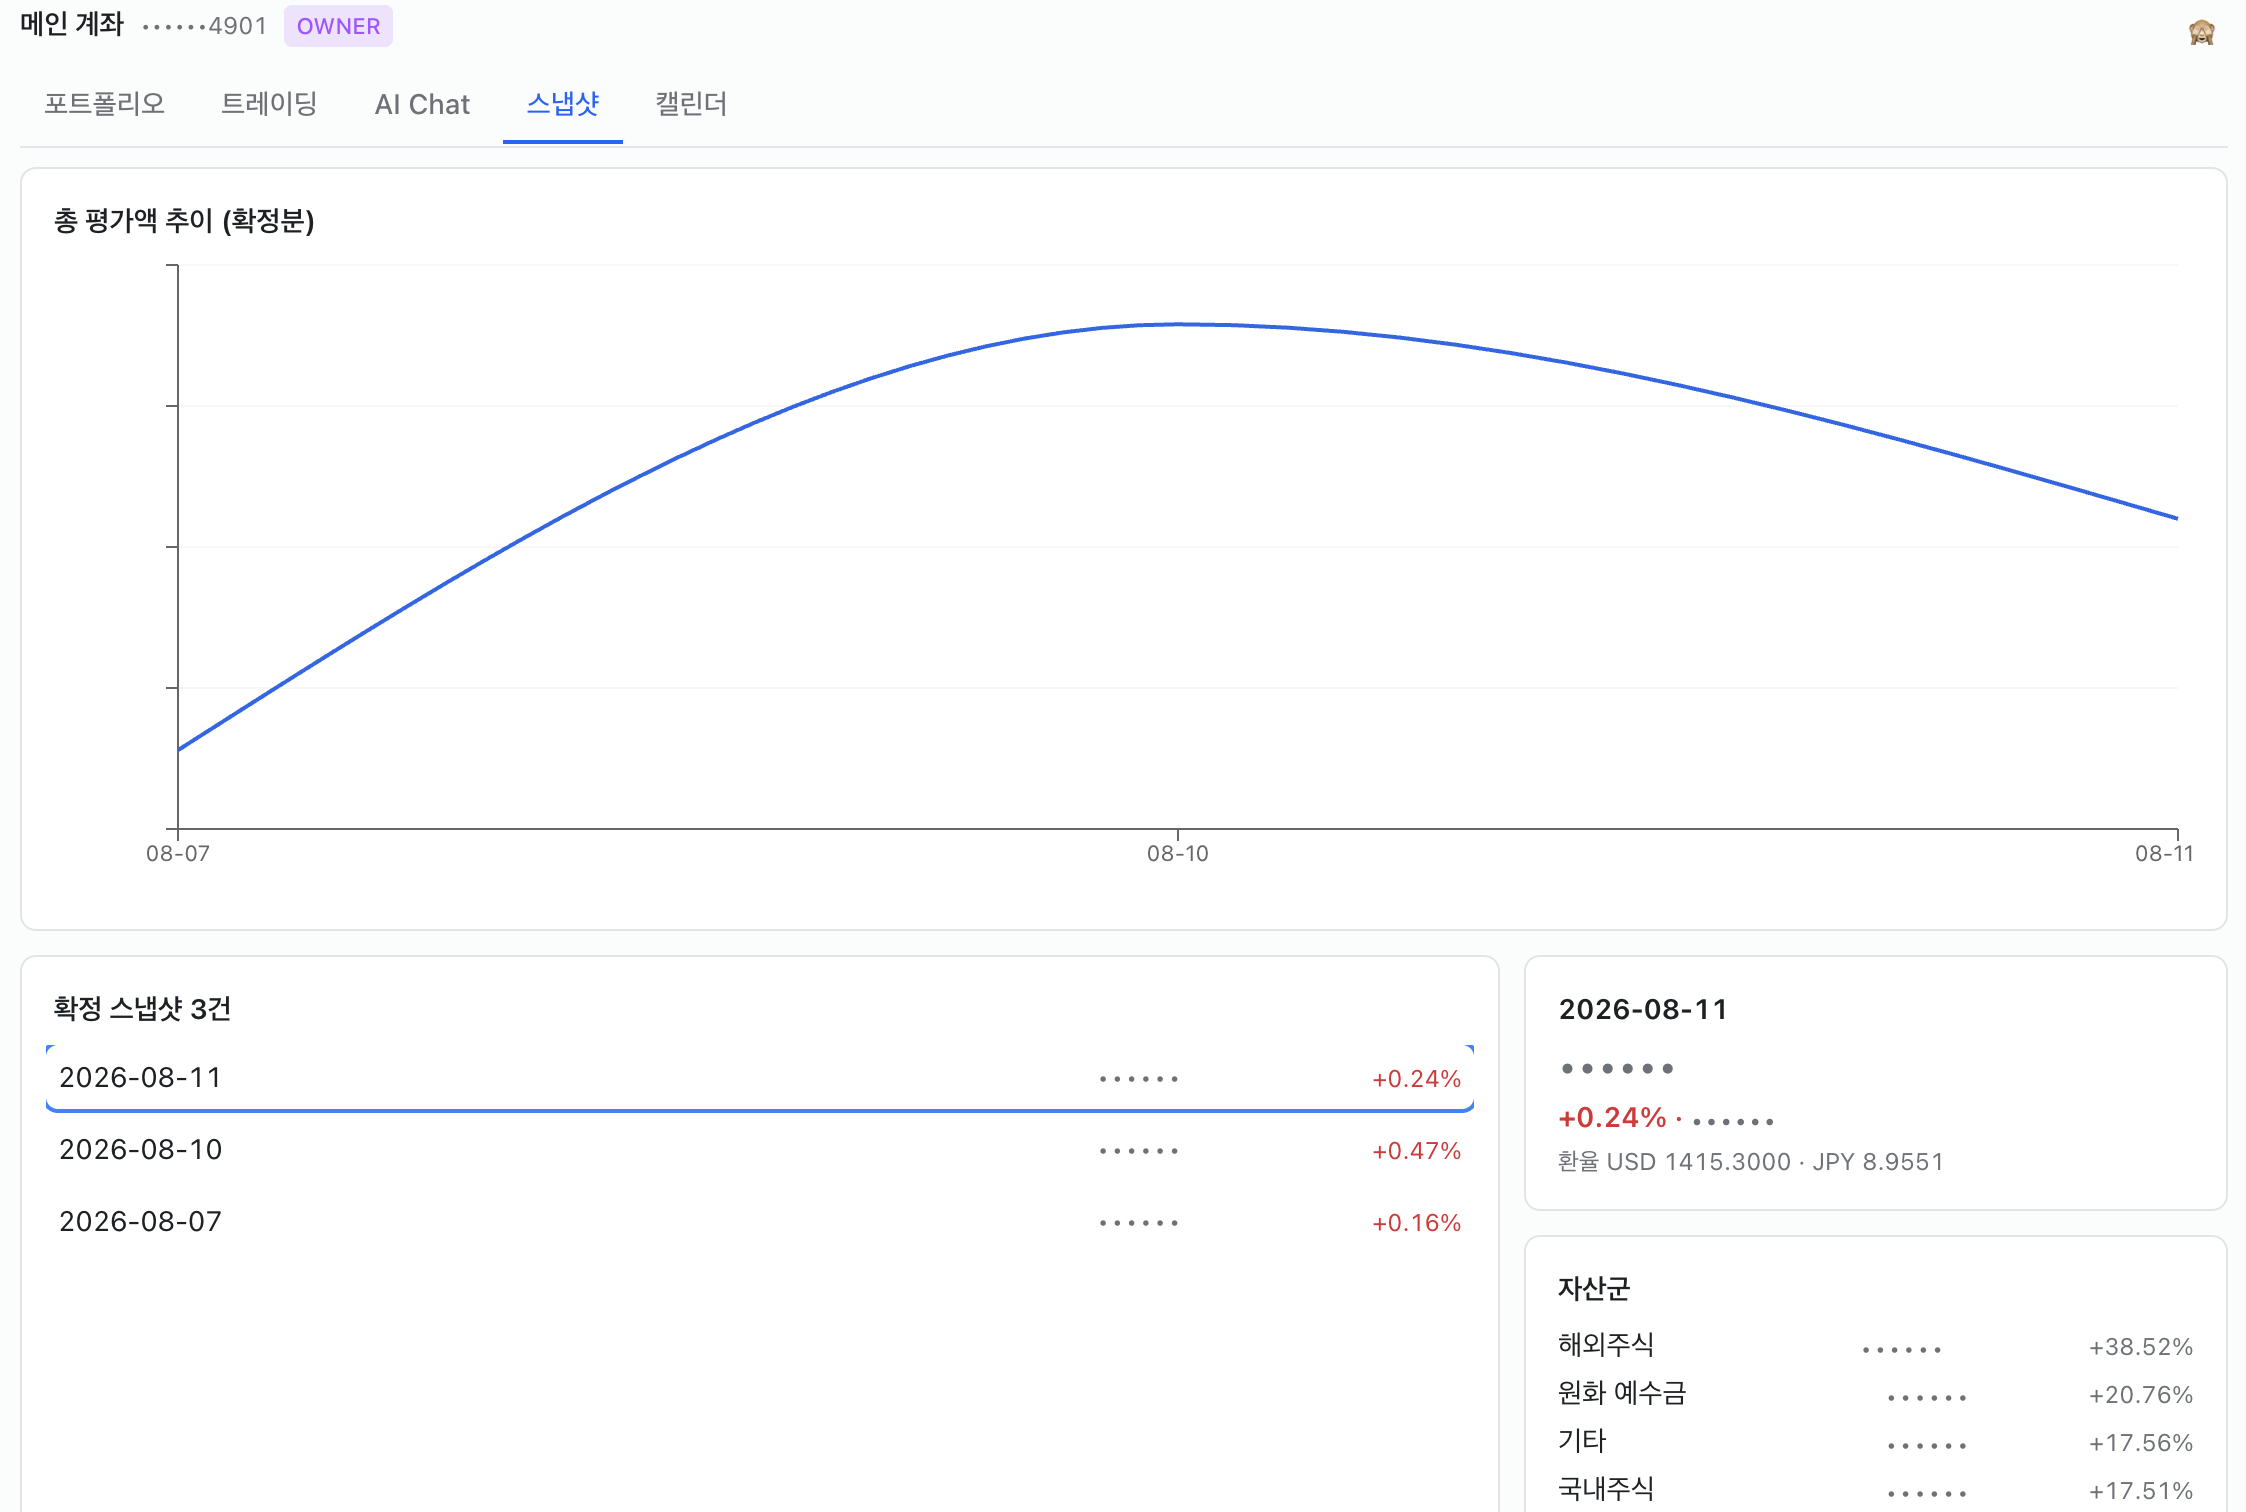This screenshot has width=2246, height=1512.
Task: Click the 자산군 section heading
Action: 1594,1288
